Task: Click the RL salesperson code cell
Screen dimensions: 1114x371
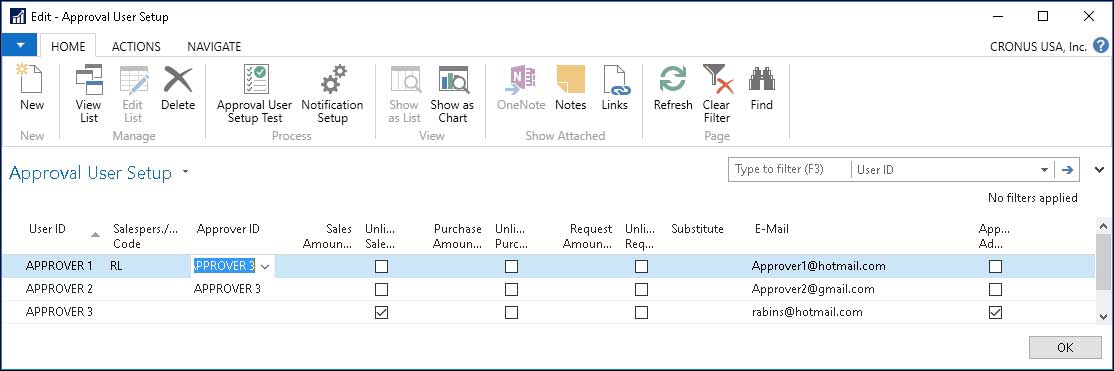Action: point(117,267)
